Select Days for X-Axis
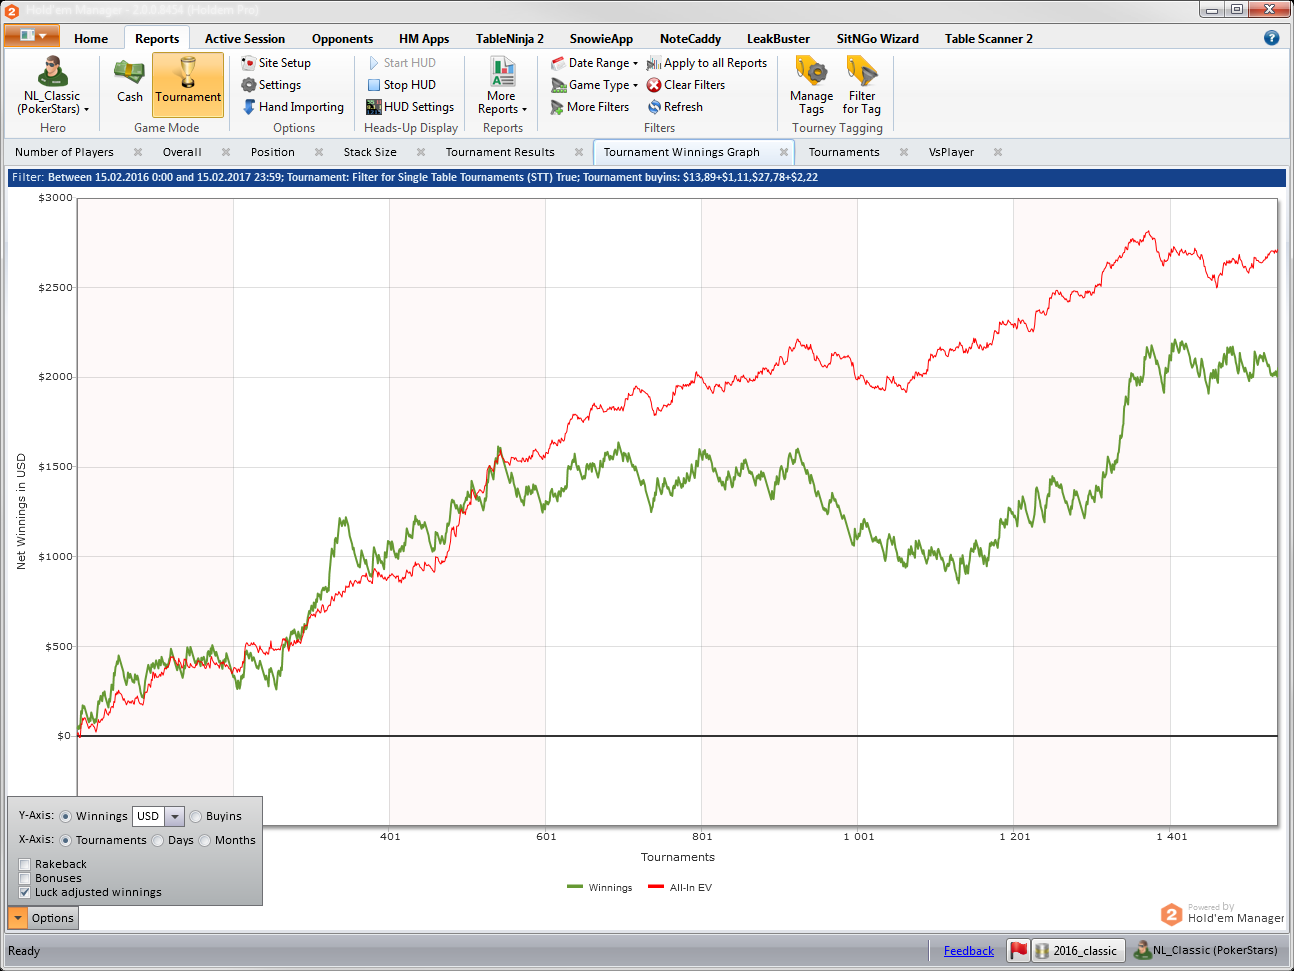Image resolution: width=1294 pixels, height=971 pixels. pos(158,840)
